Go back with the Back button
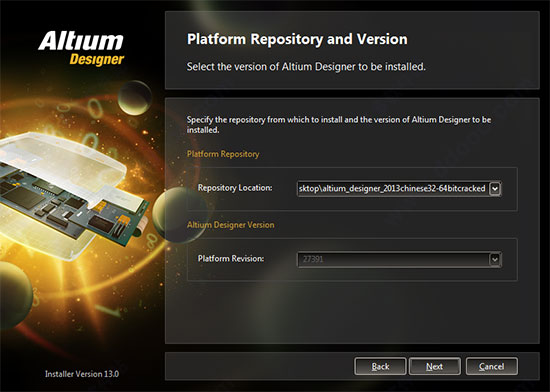The height and width of the screenshot is (392, 550). tap(380, 366)
